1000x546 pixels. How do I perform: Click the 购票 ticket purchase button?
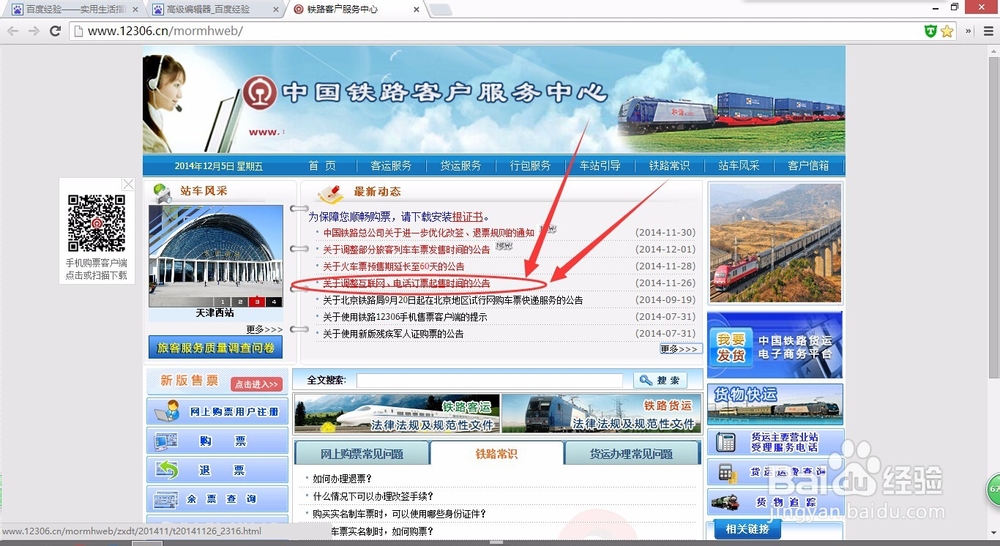pyautogui.click(x=217, y=441)
